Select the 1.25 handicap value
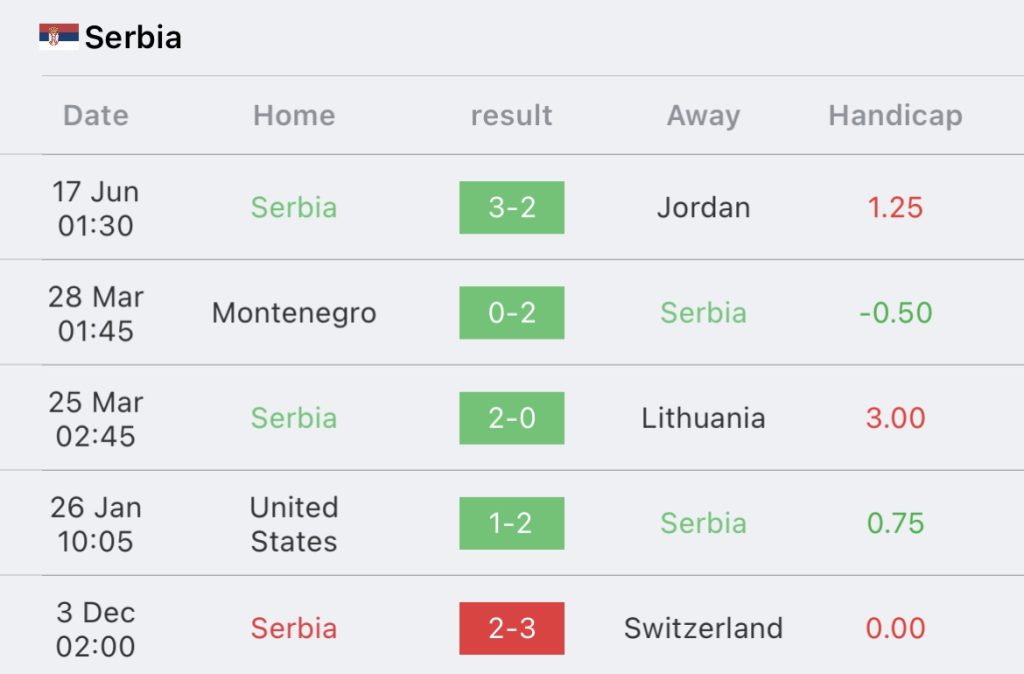1024x674 pixels. pos(895,208)
